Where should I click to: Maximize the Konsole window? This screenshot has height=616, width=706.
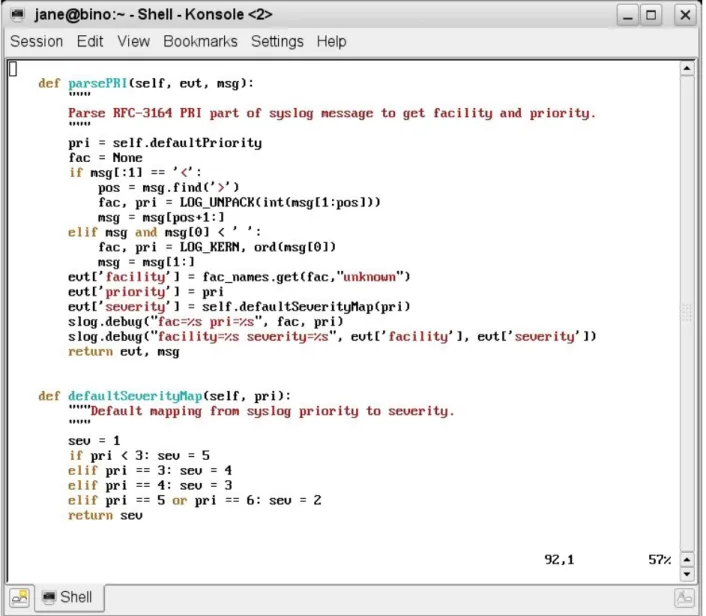click(x=651, y=15)
